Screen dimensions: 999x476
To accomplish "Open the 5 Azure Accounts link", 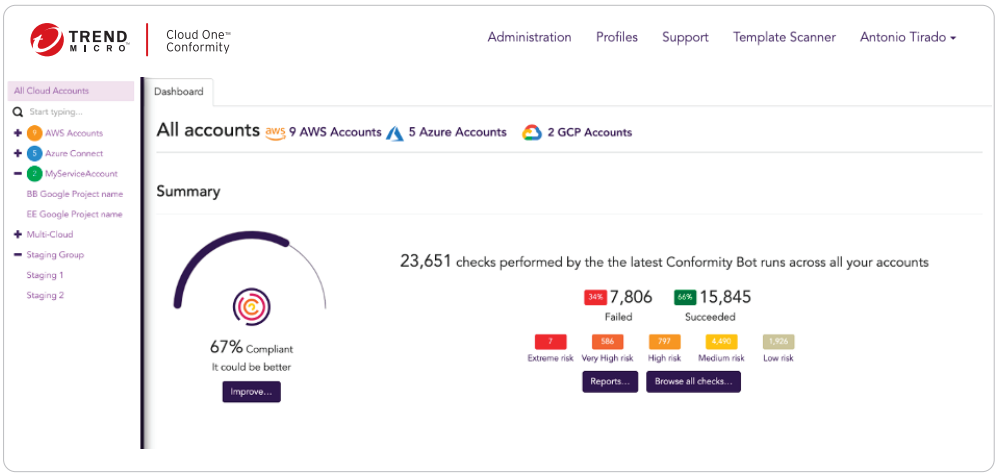I will 457,133.
